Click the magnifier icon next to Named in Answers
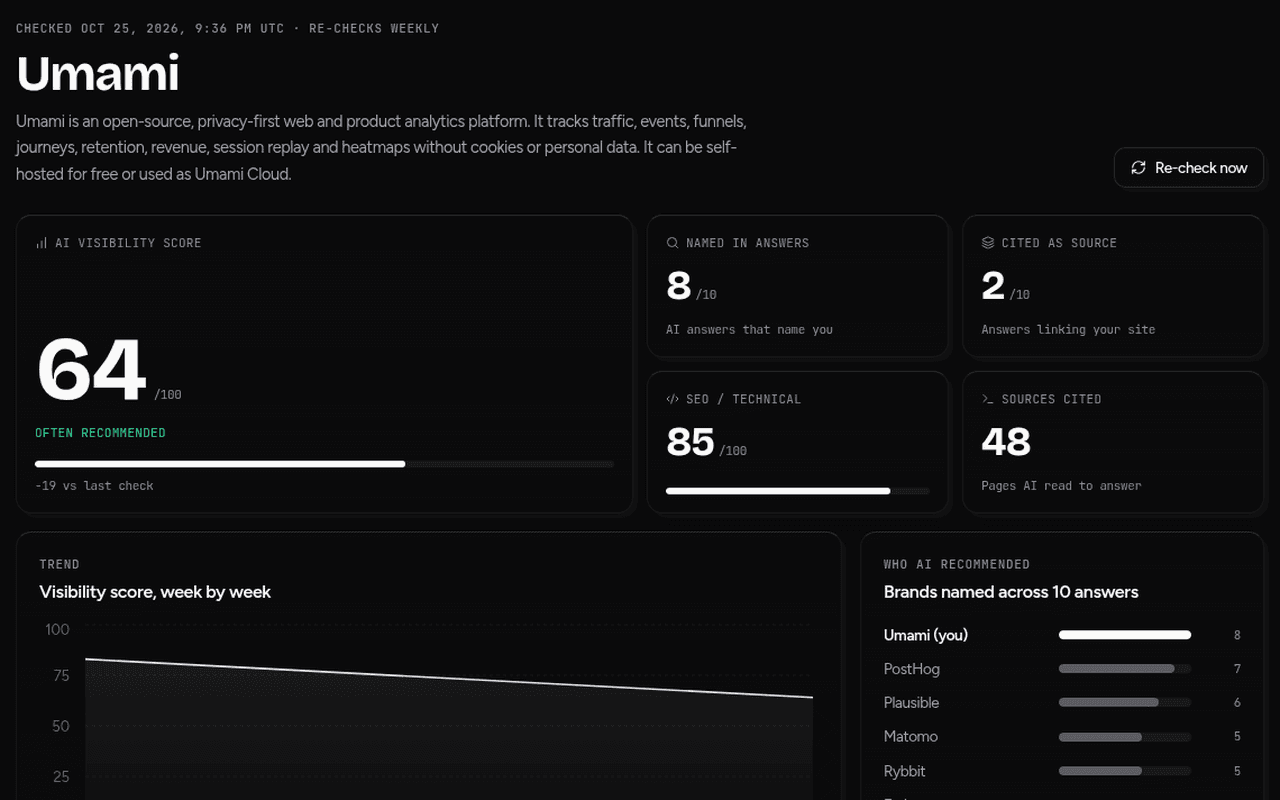This screenshot has height=800, width=1280. pos(672,243)
